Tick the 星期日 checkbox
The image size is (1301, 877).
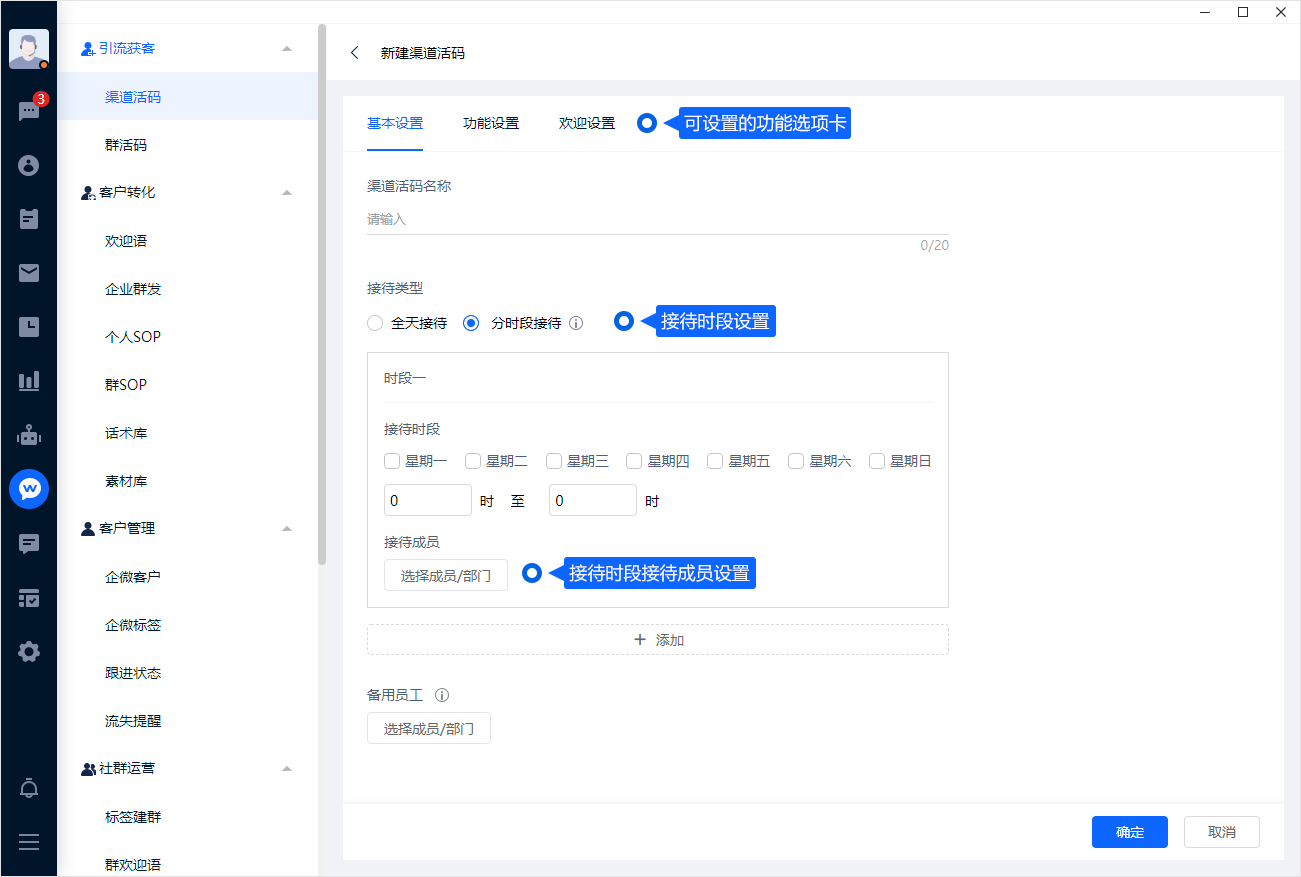877,461
